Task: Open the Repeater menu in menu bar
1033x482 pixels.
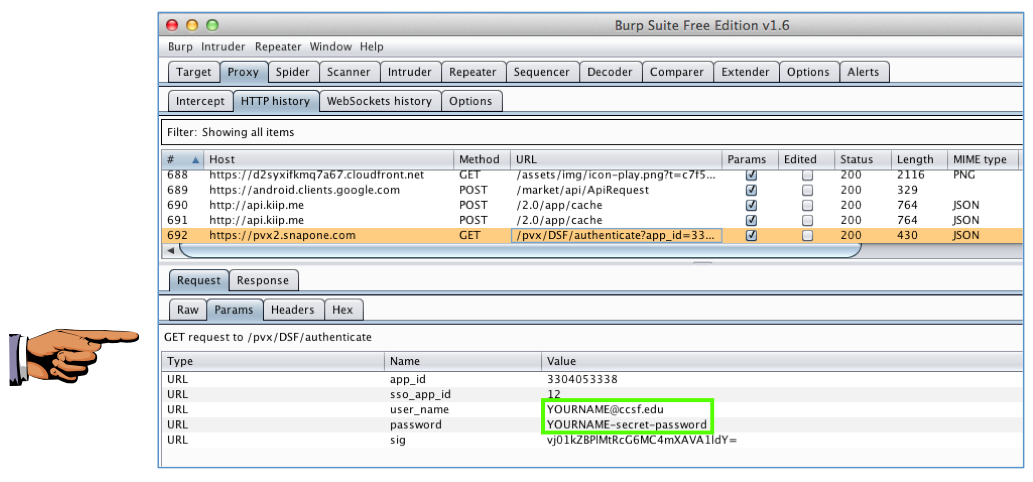Action: coord(278,47)
